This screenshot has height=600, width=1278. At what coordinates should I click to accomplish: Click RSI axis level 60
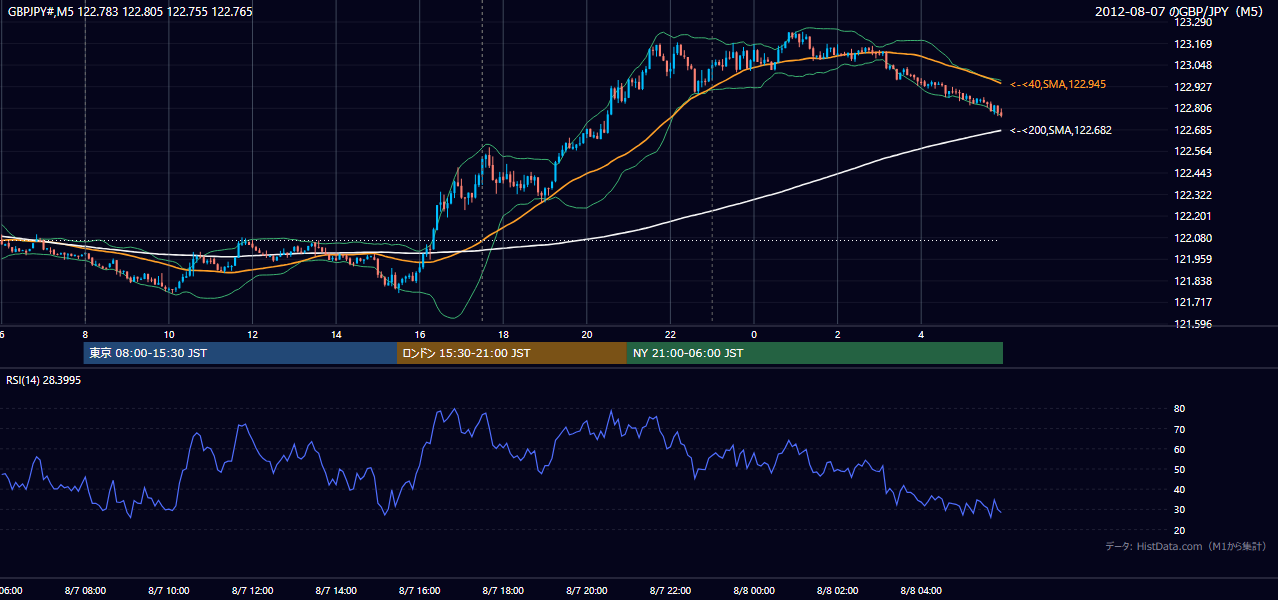click(1179, 449)
